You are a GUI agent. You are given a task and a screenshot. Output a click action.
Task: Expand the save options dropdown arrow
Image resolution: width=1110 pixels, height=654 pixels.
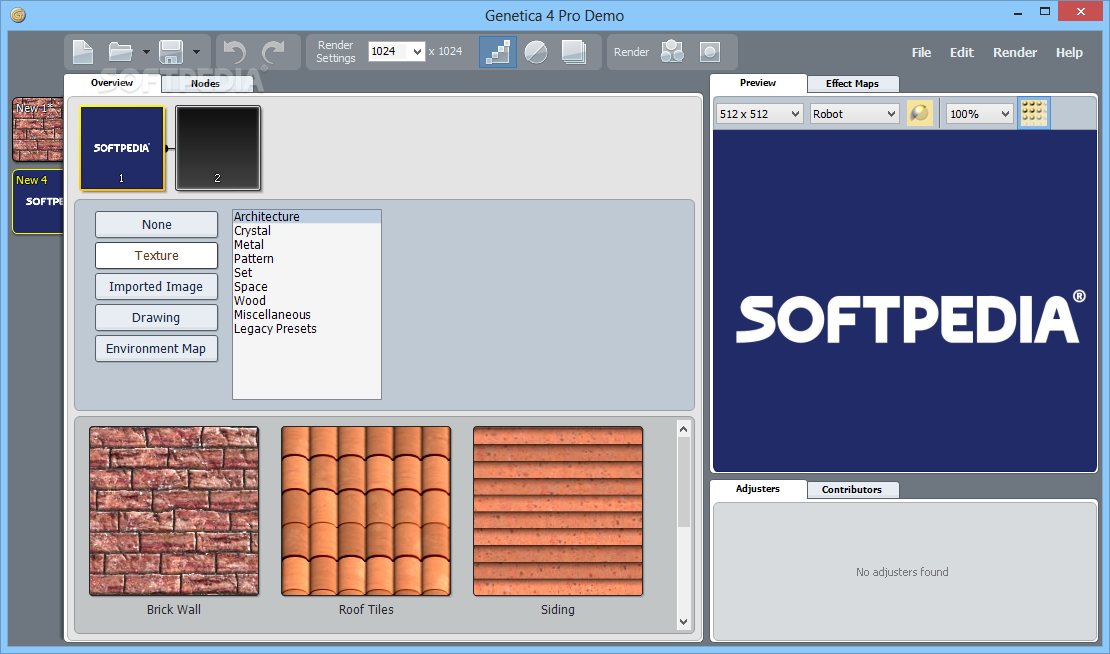[x=196, y=52]
